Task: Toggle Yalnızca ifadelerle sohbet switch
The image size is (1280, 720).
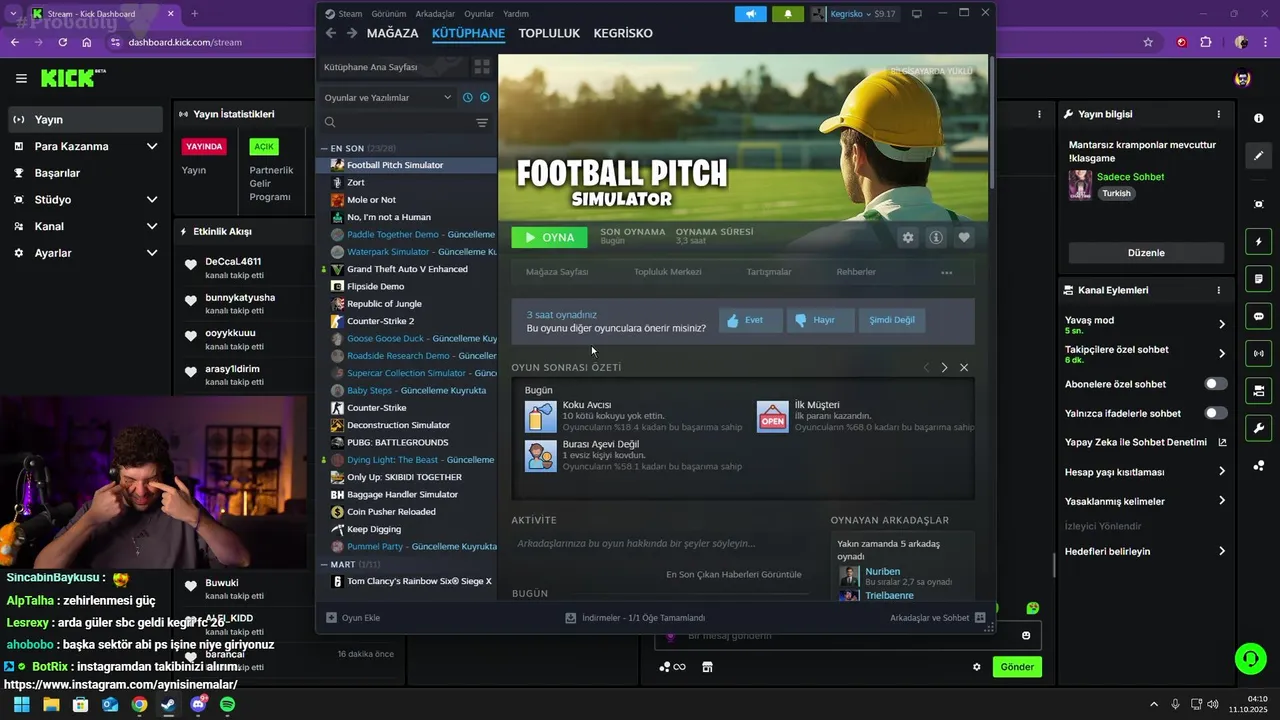Action: [x=1216, y=413]
